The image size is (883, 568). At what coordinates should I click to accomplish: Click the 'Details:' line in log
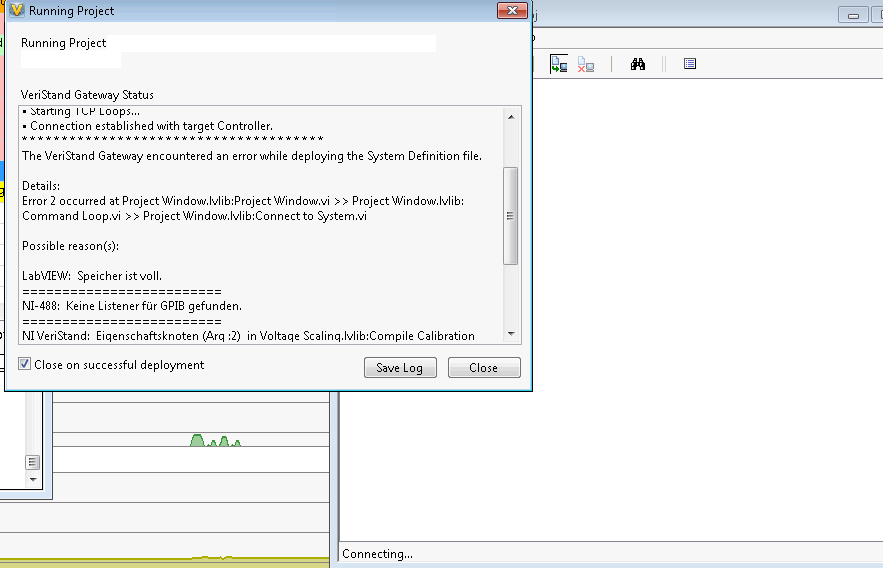[41, 186]
